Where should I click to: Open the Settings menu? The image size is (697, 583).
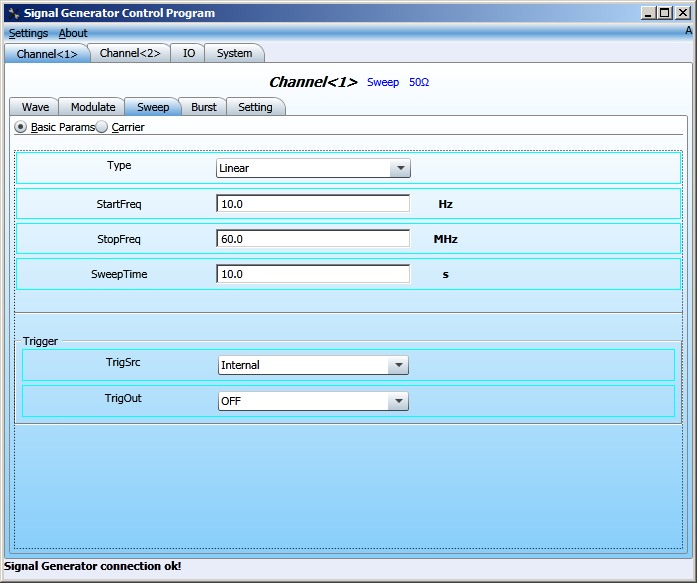(x=28, y=33)
